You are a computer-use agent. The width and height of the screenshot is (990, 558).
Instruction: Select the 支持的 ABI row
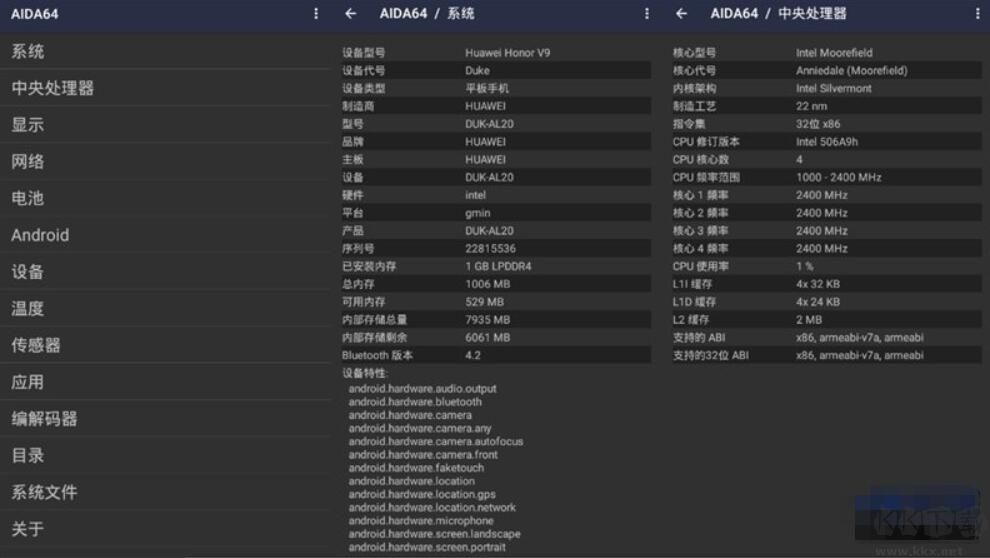coord(826,337)
